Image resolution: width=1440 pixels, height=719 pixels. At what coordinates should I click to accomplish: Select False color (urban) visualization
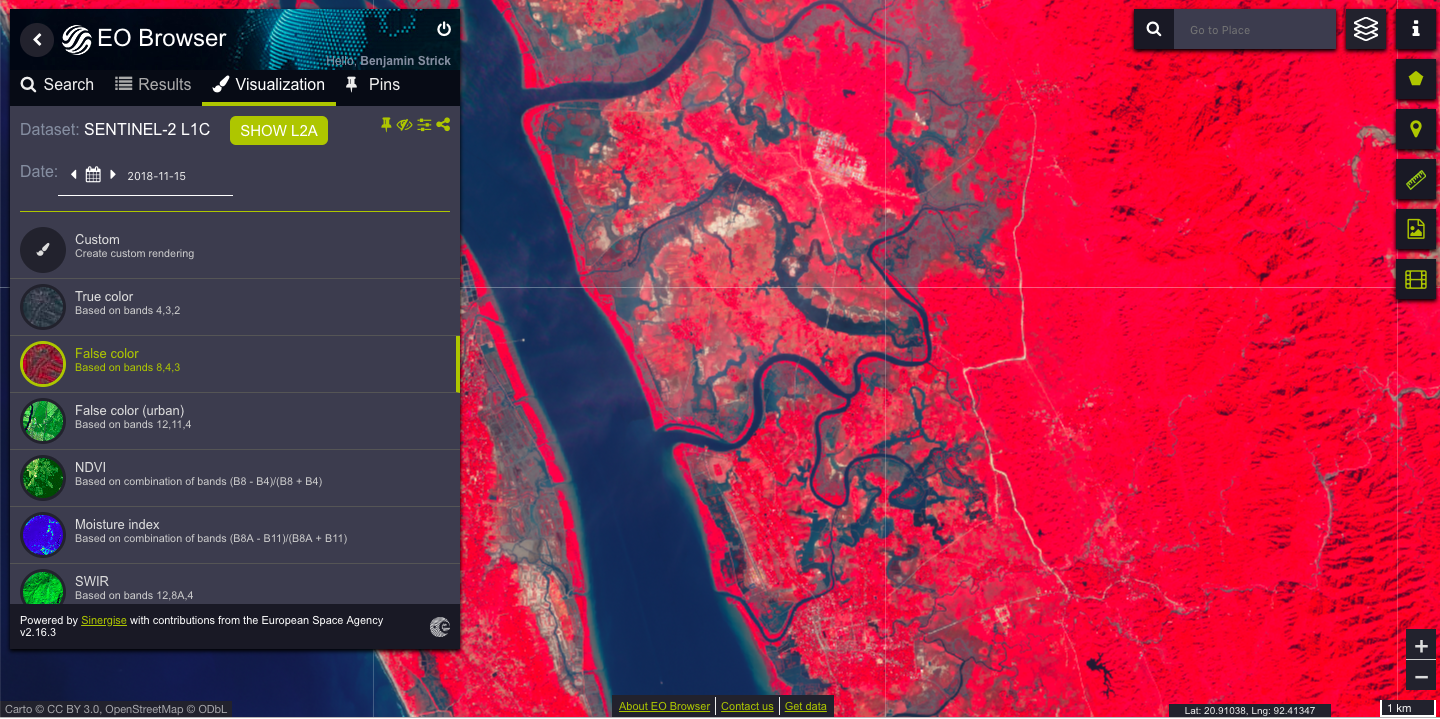[x=235, y=421]
